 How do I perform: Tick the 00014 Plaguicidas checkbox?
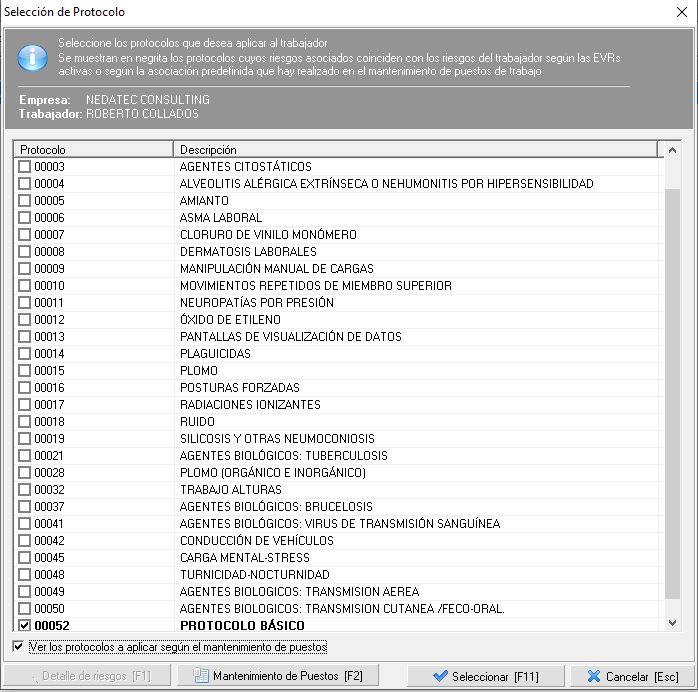click(x=24, y=353)
